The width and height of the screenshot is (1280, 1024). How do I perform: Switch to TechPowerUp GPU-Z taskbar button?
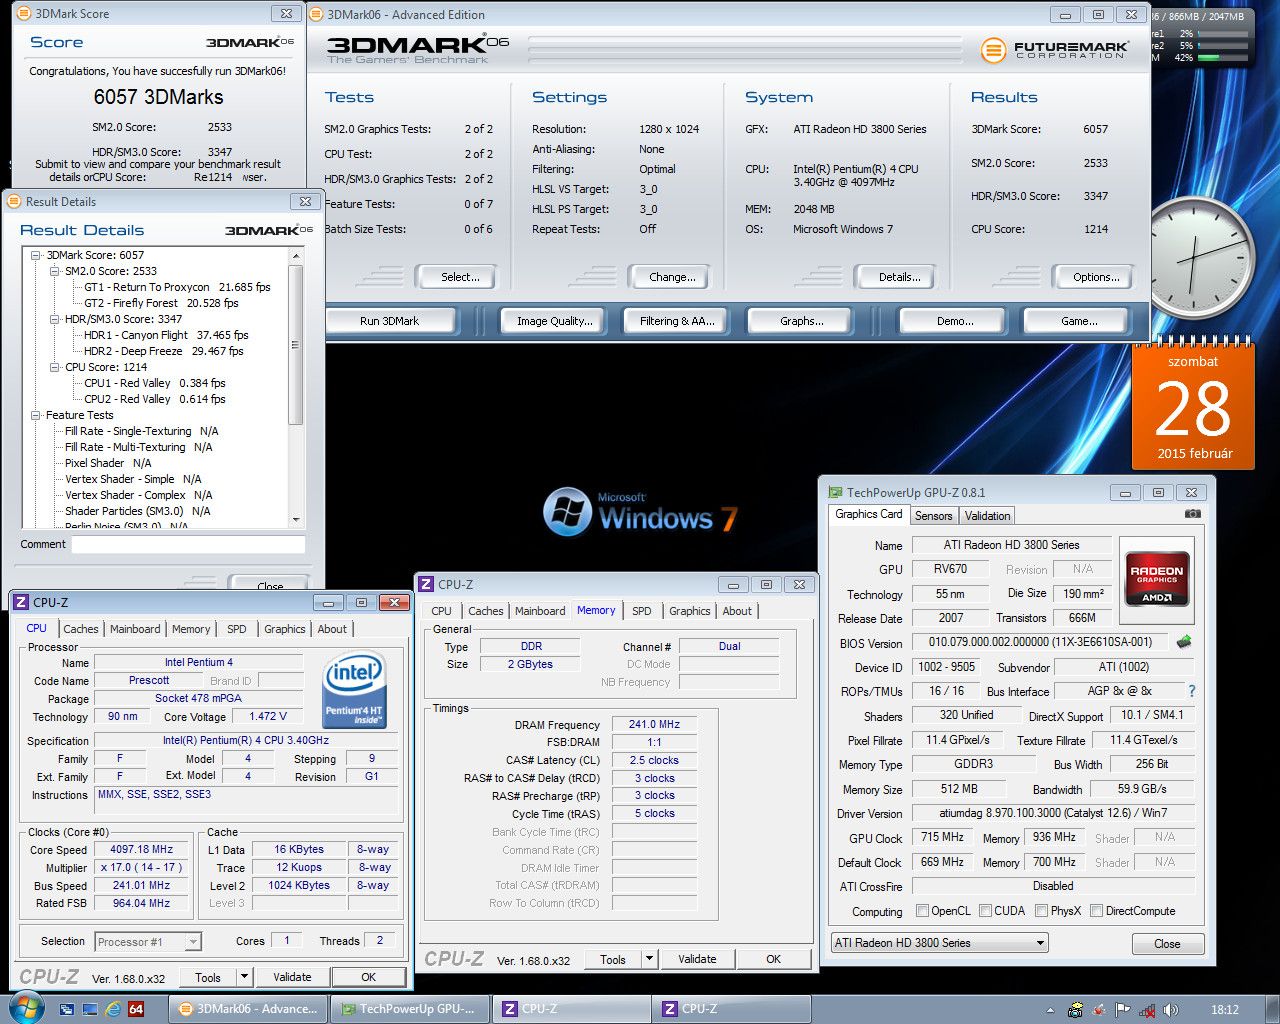click(x=410, y=1009)
